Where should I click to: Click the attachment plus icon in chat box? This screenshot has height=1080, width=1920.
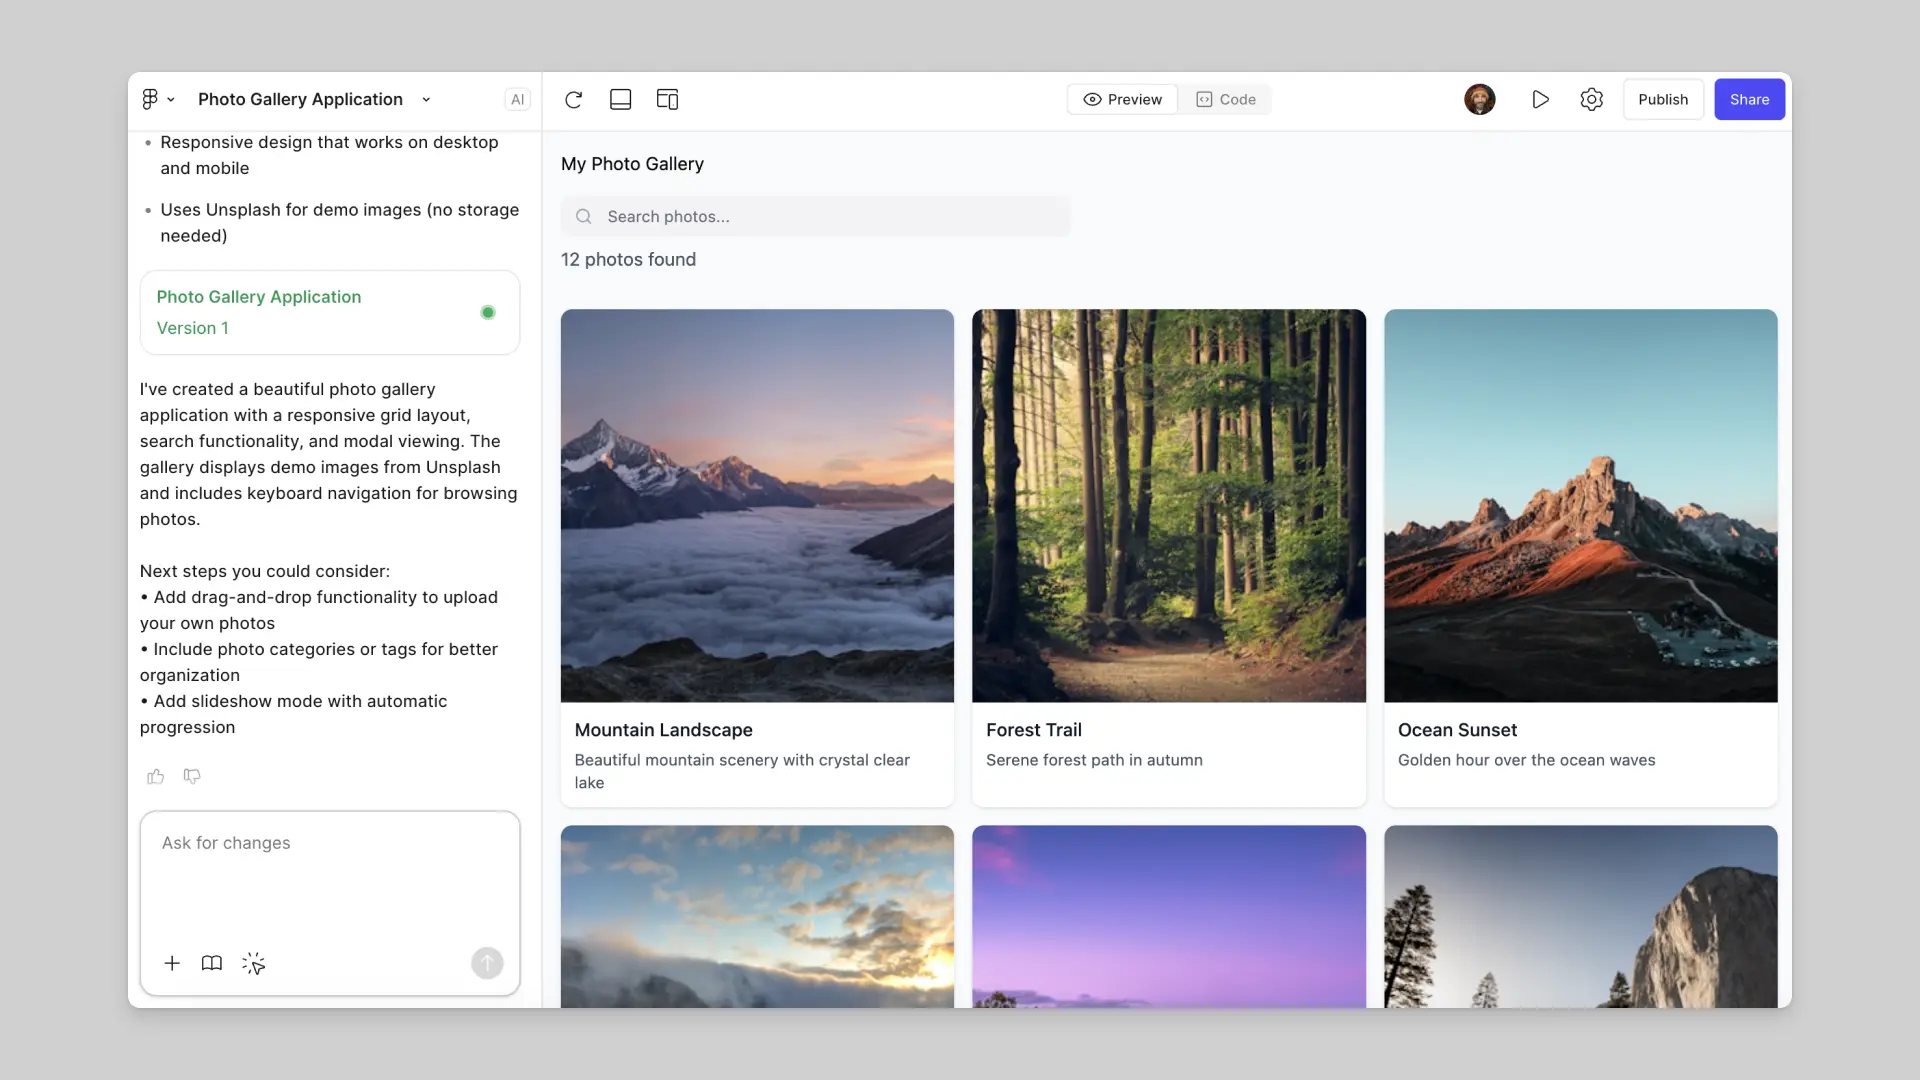[x=171, y=963]
